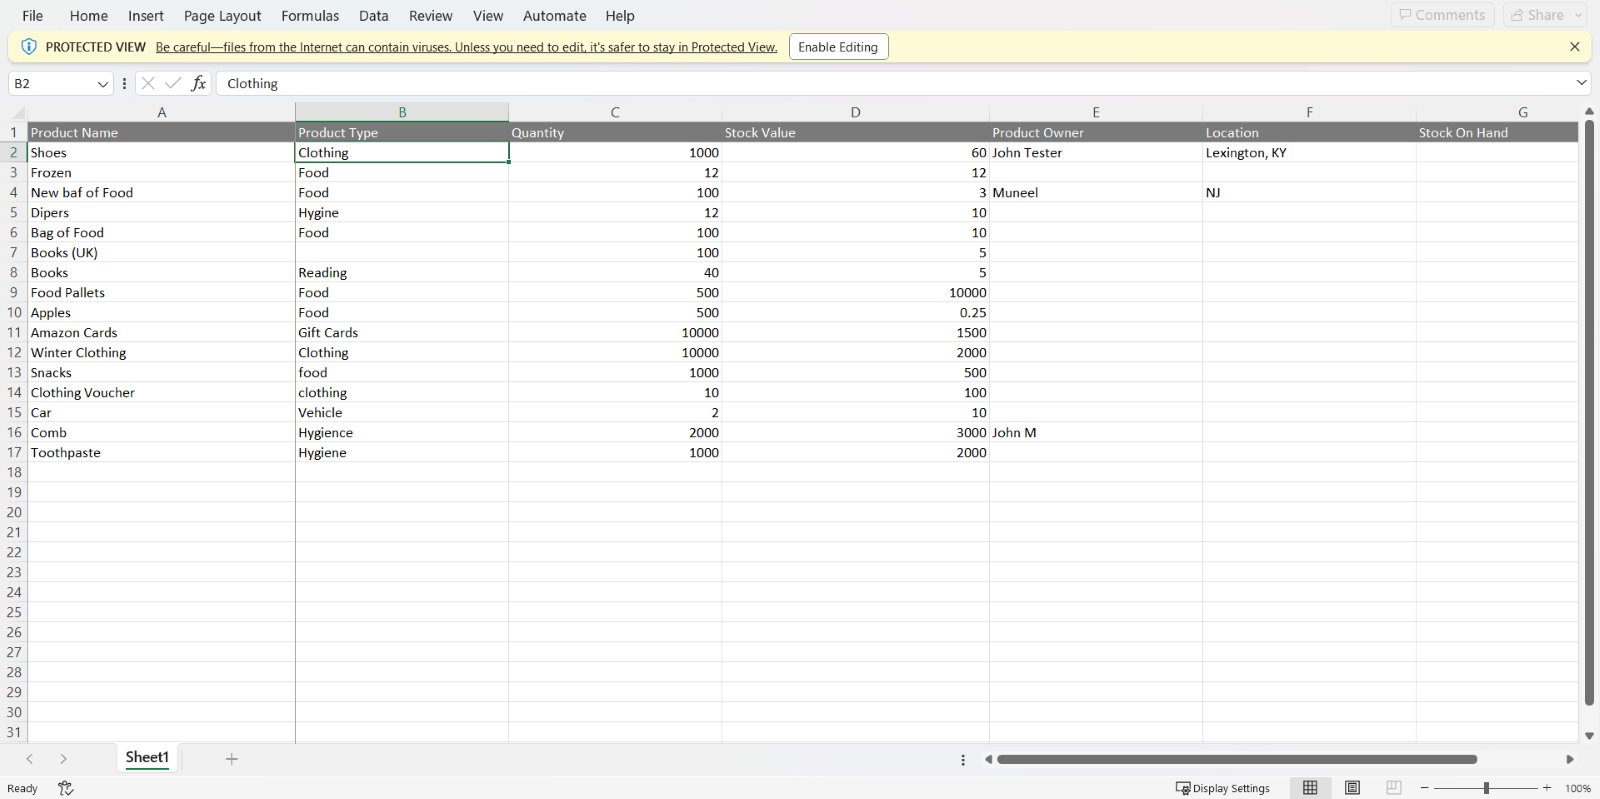This screenshot has width=1600, height=799.
Task: Open the Page Layout ribbon tab
Action: (222, 16)
